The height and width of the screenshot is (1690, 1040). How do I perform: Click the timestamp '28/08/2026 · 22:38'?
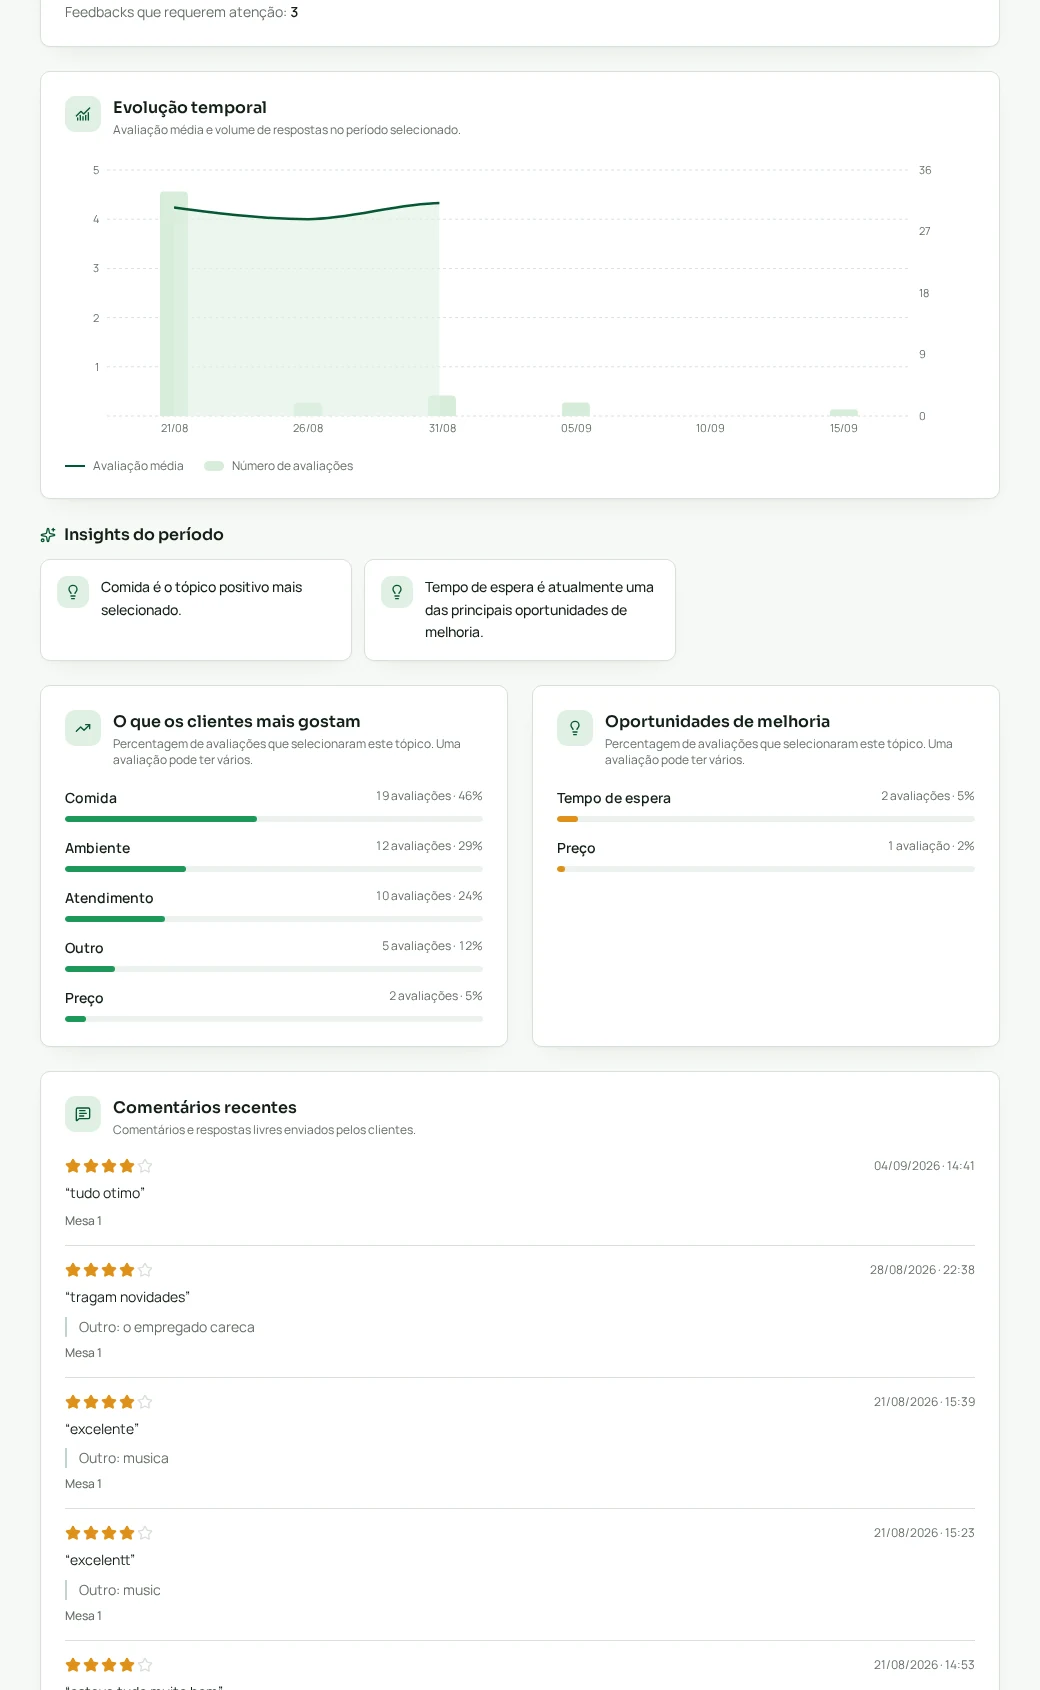(922, 1270)
